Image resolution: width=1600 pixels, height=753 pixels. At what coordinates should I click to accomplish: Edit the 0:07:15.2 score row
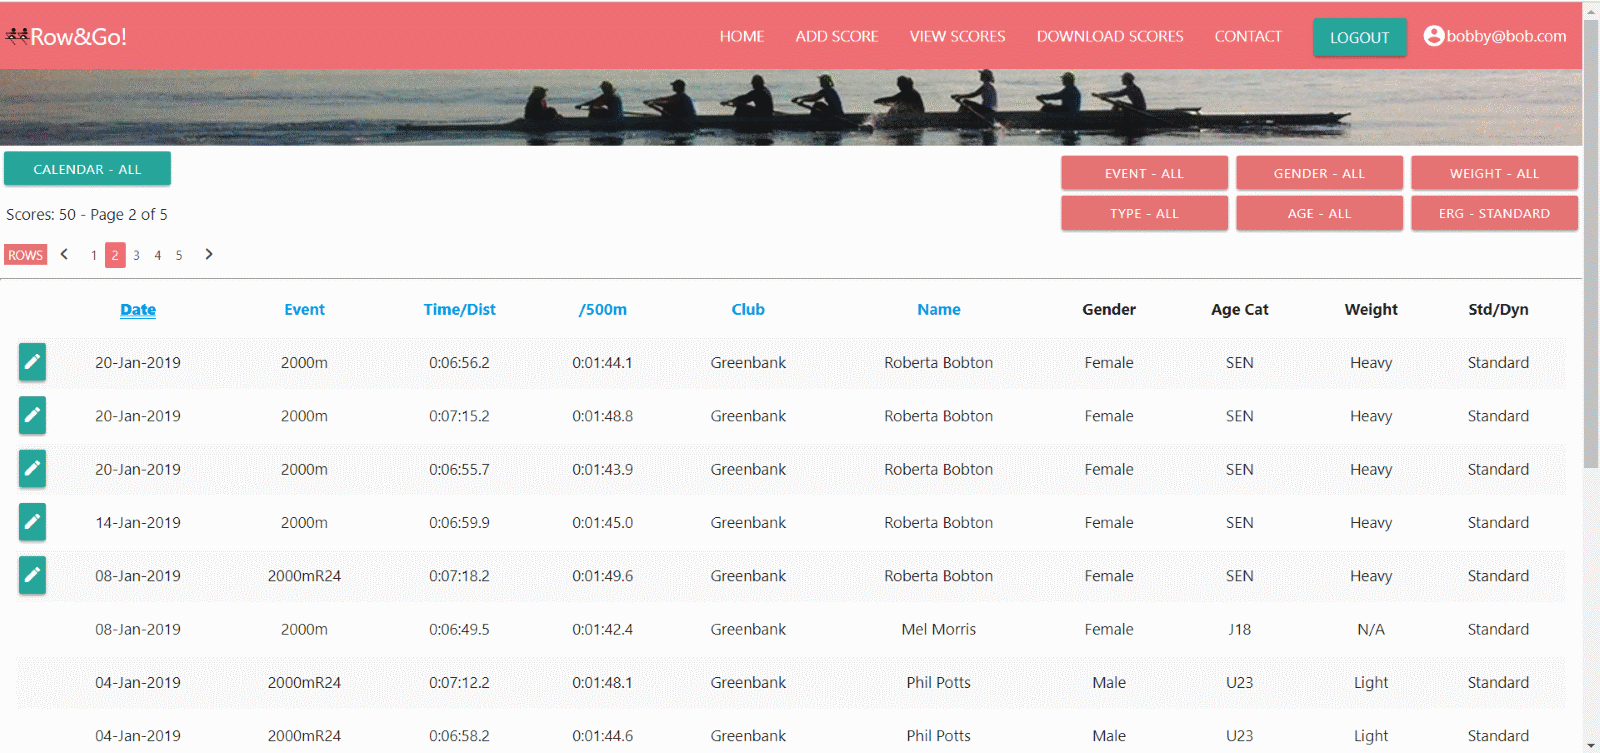tap(32, 415)
